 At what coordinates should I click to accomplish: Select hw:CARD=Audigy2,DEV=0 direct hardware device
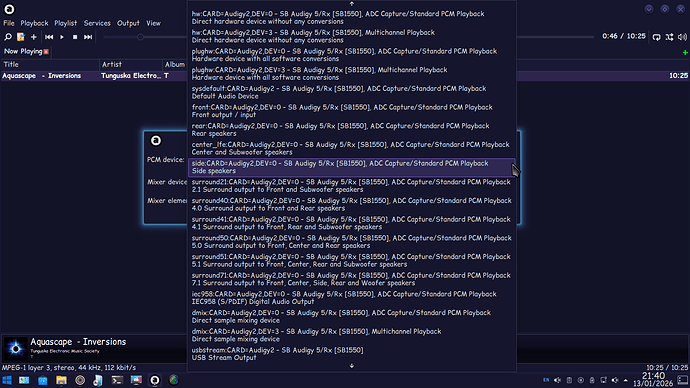352,18
